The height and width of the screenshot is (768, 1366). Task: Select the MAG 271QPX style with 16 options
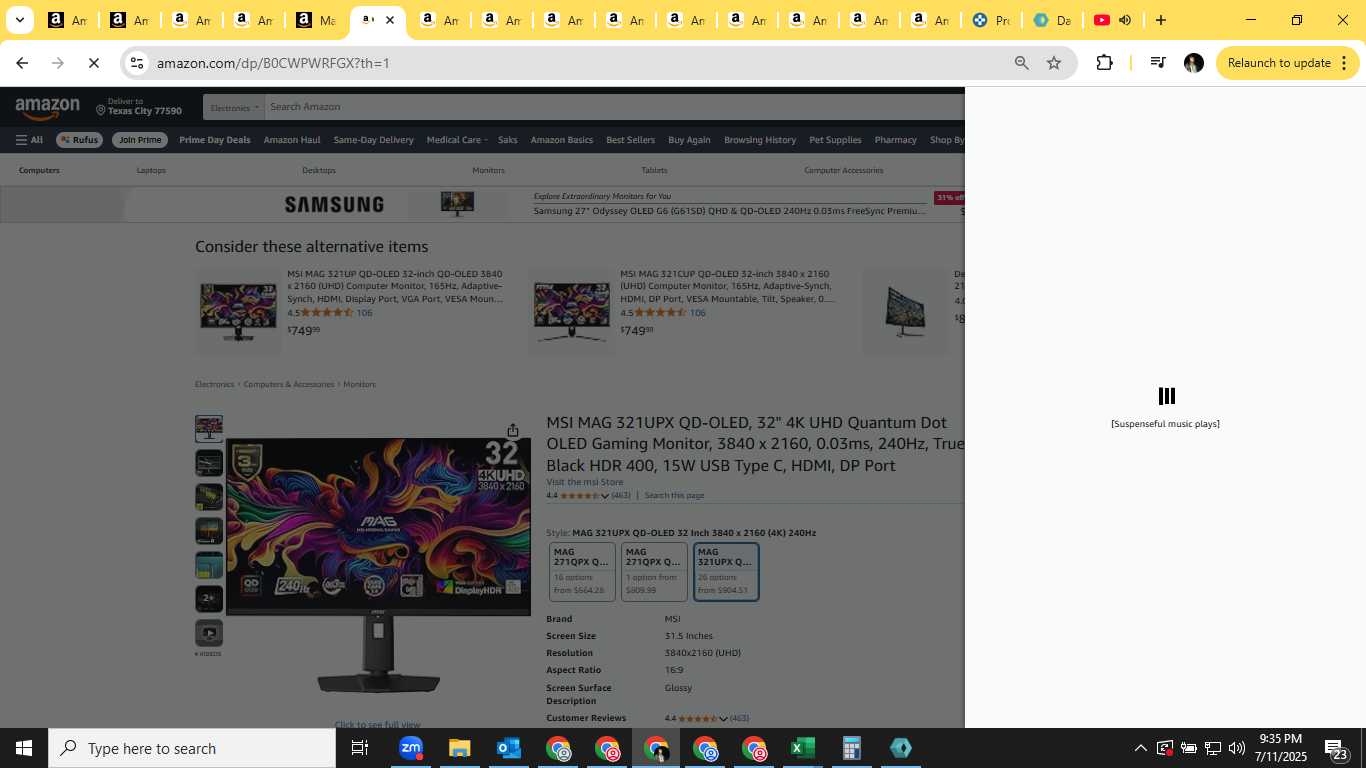coord(582,572)
